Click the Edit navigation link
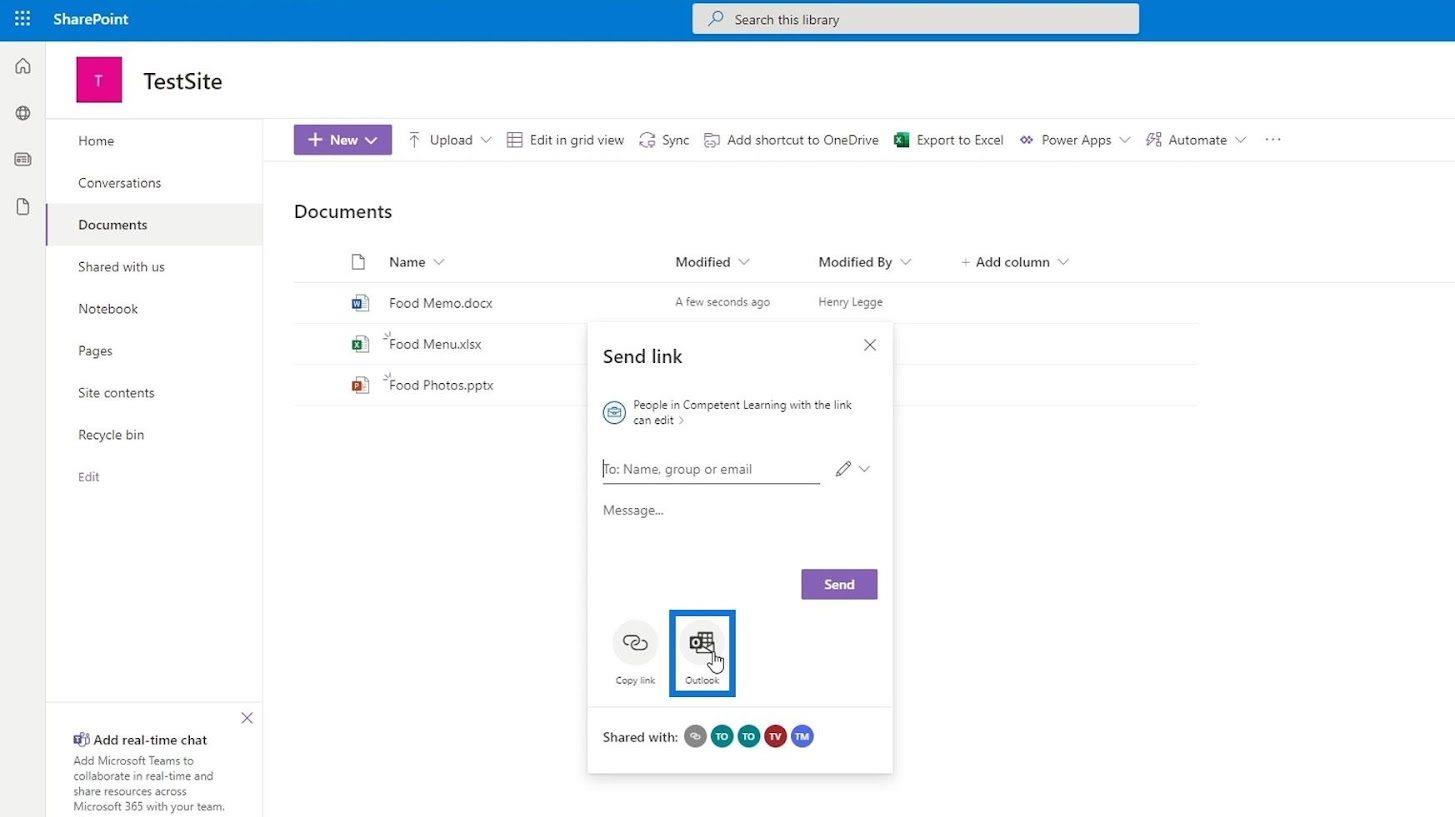Image resolution: width=1455 pixels, height=817 pixels. [89, 477]
